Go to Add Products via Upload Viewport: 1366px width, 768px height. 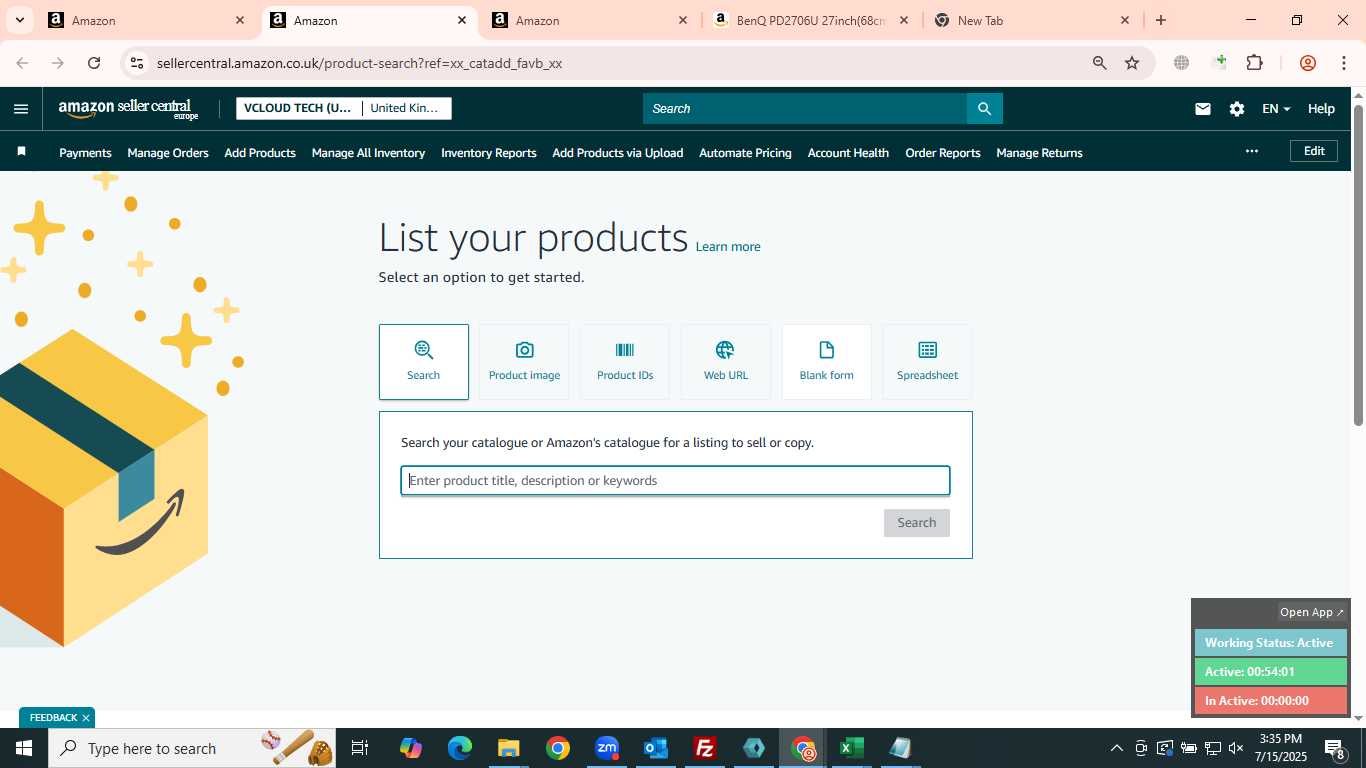pyautogui.click(x=618, y=153)
